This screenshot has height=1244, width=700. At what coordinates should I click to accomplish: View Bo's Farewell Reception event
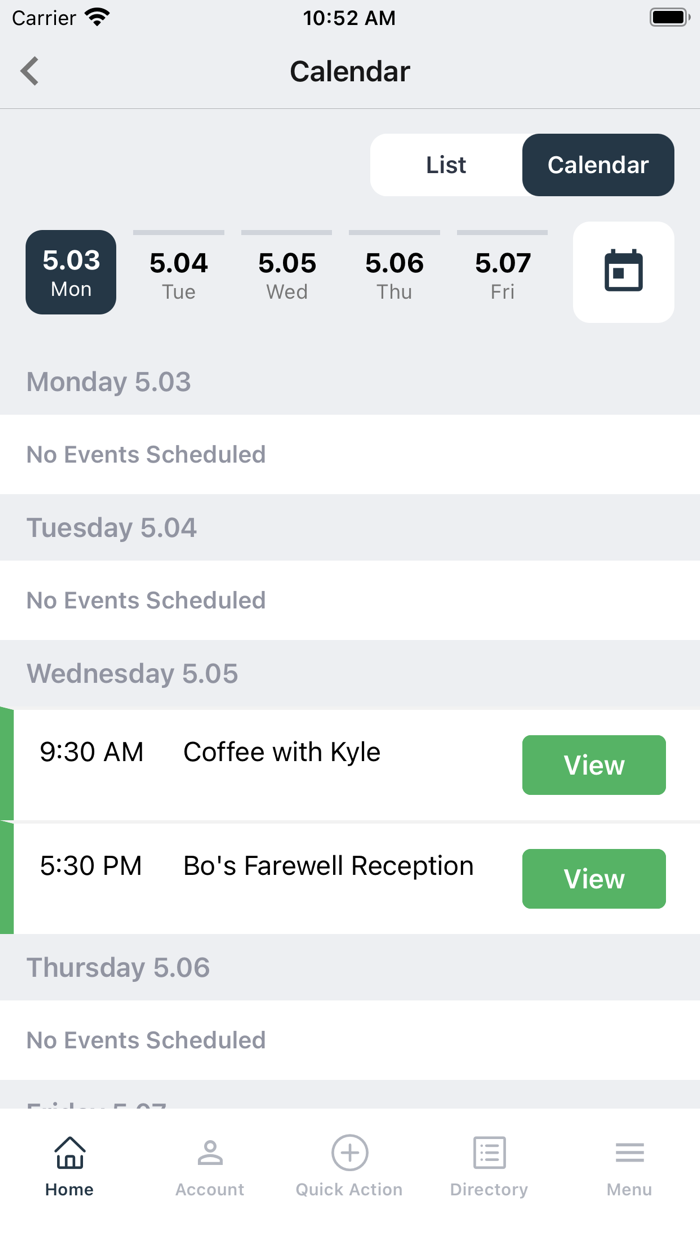point(594,879)
